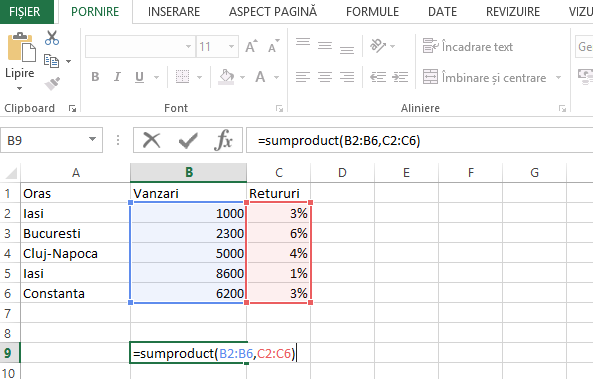Image resolution: width=593 pixels, height=379 pixels.
Task: Select cell with 6% returns
Action: point(279,233)
